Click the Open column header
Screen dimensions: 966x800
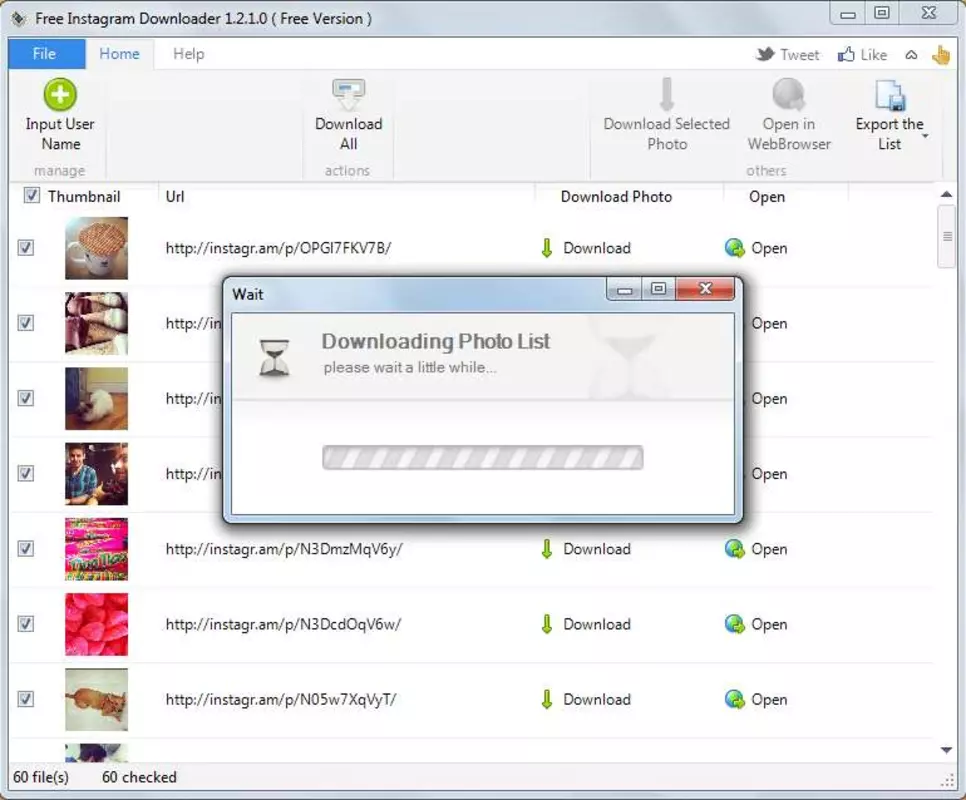767,197
